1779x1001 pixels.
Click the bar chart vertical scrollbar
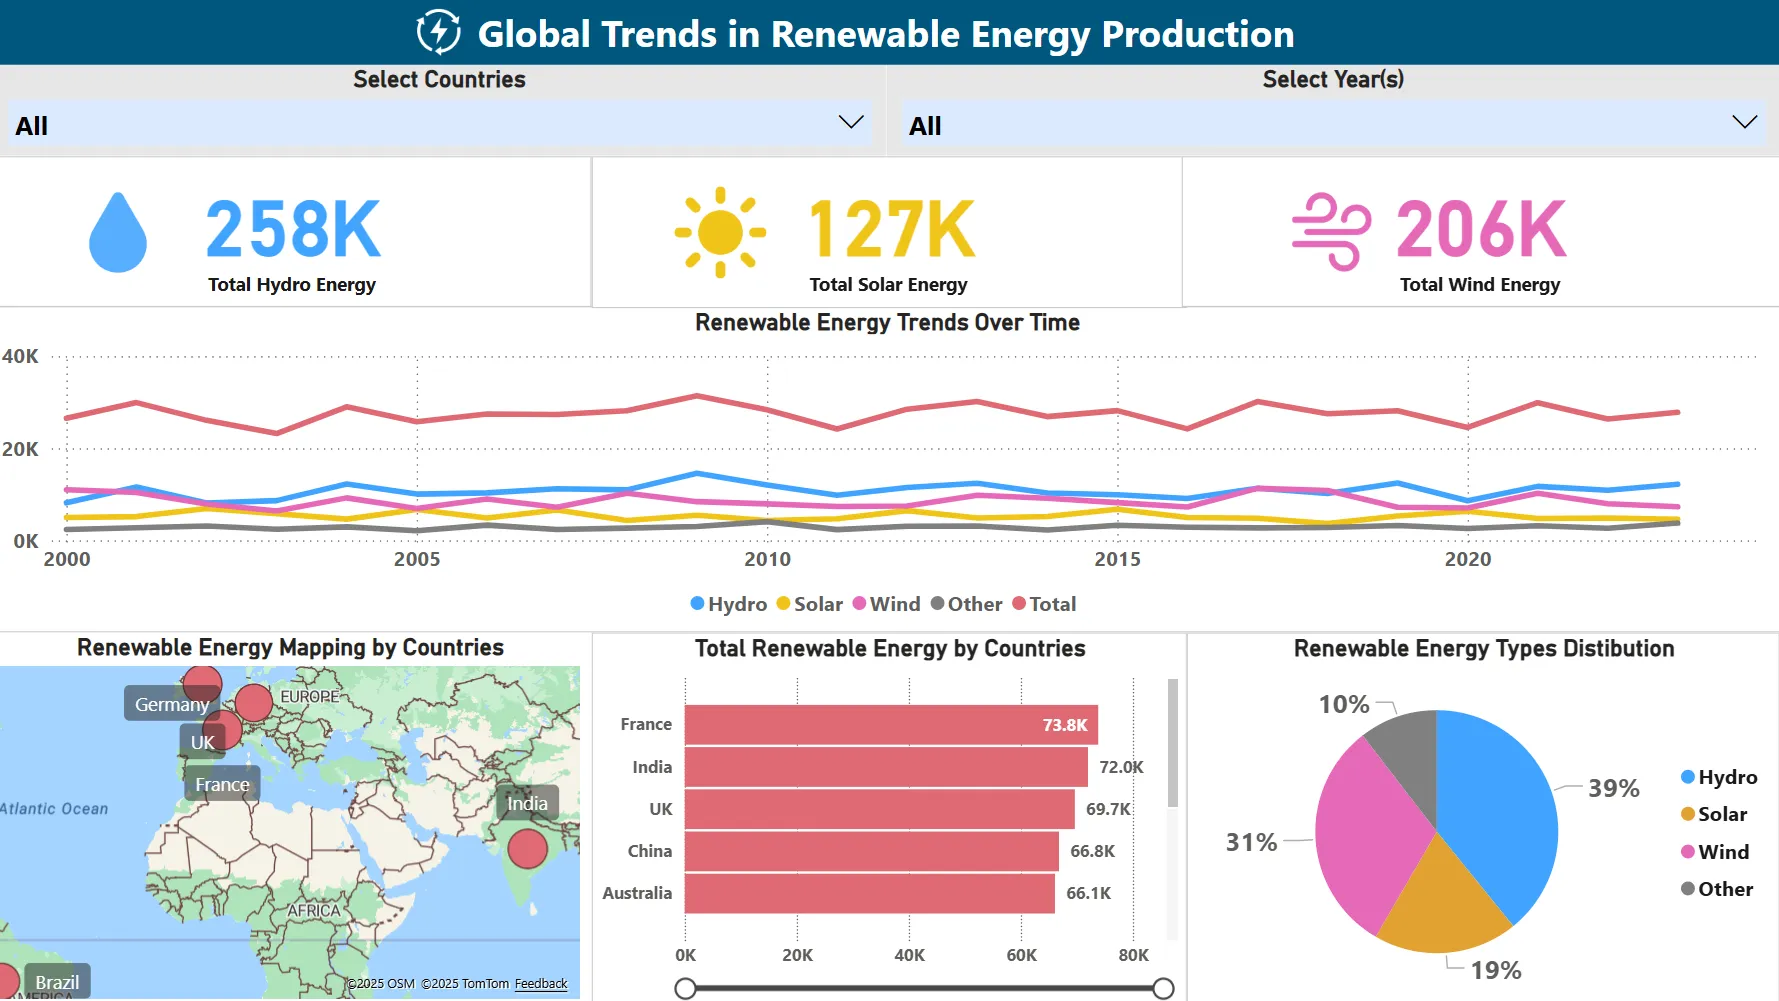pos(1173,743)
